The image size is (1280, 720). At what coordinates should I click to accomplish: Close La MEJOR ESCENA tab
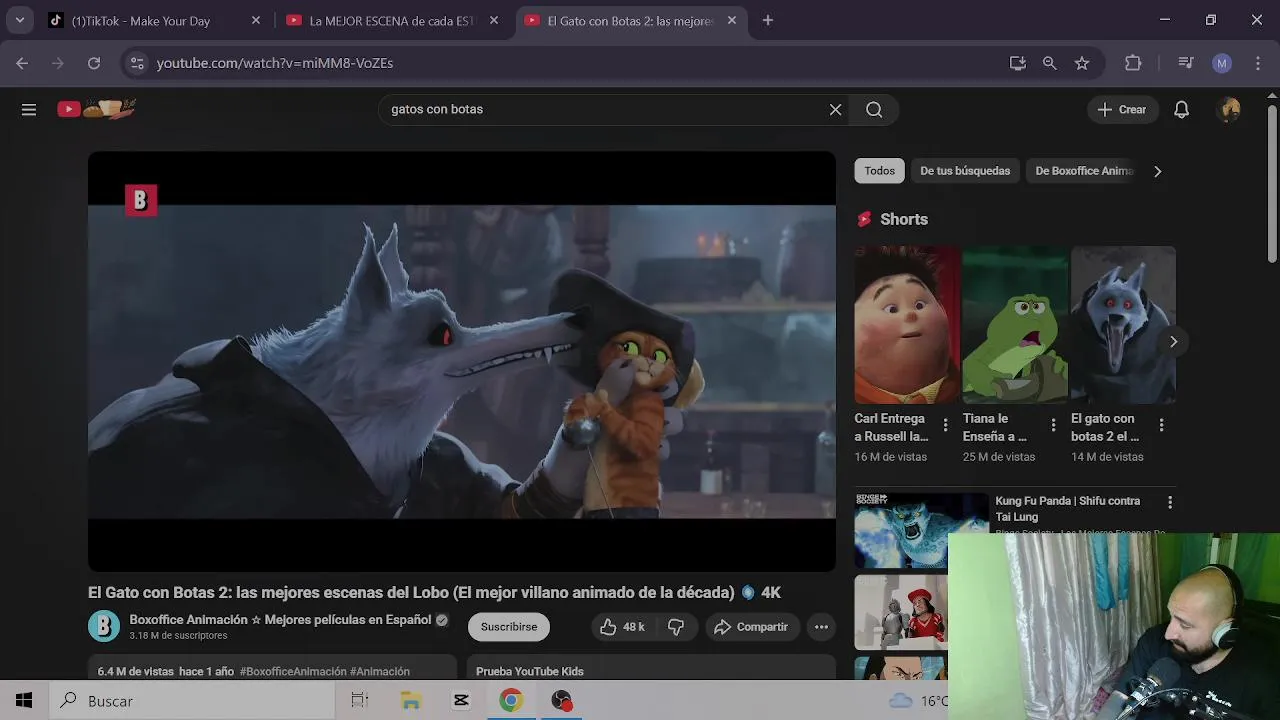pyautogui.click(x=493, y=20)
